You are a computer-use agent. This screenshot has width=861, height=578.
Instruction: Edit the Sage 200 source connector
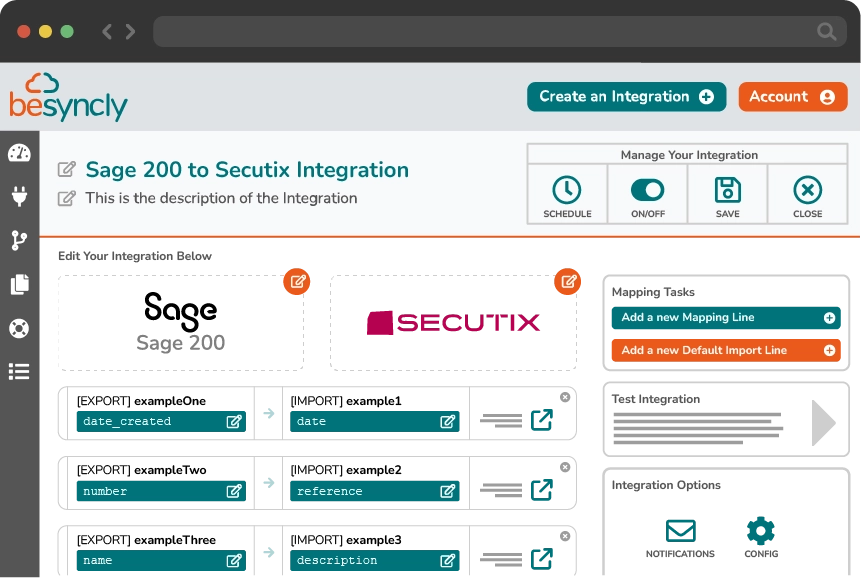point(297,282)
